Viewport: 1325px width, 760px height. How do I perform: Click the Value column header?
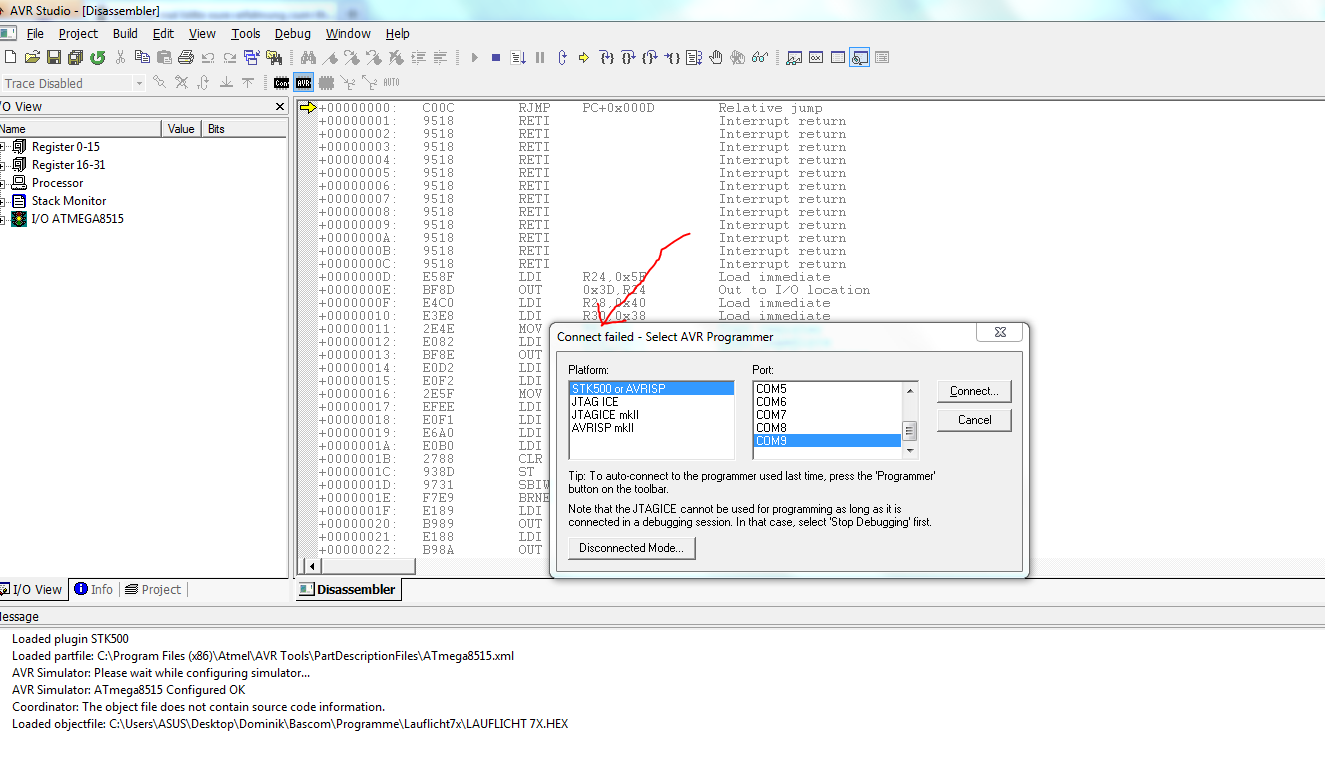coord(181,129)
